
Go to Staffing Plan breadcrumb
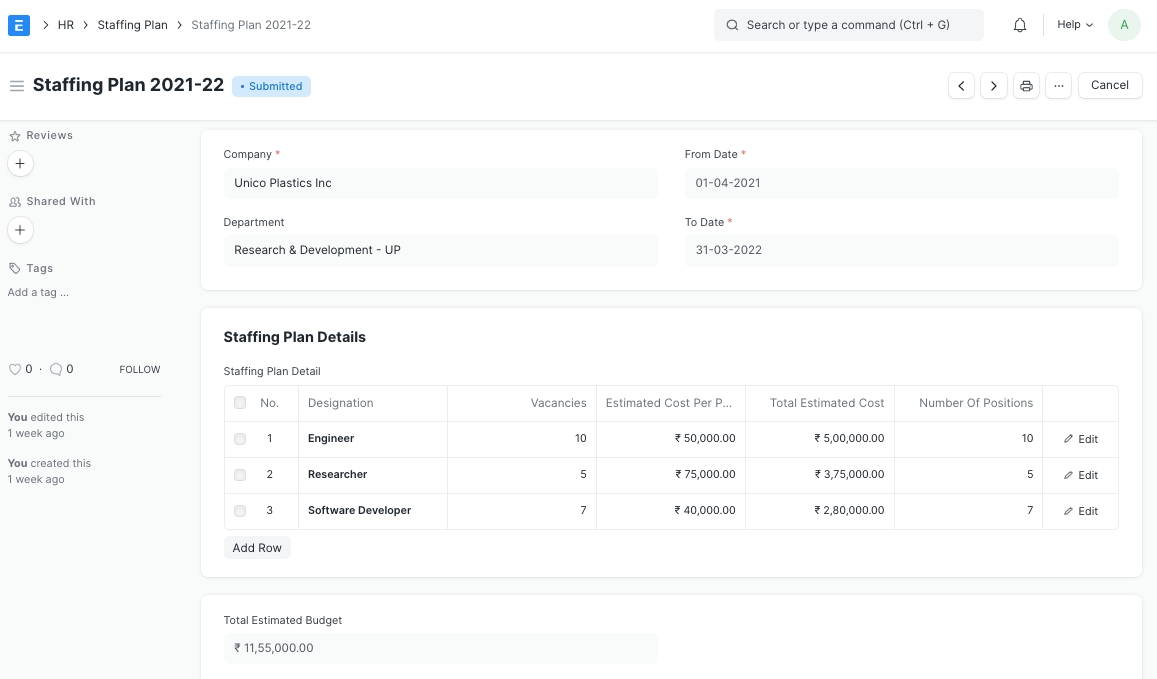(132, 25)
